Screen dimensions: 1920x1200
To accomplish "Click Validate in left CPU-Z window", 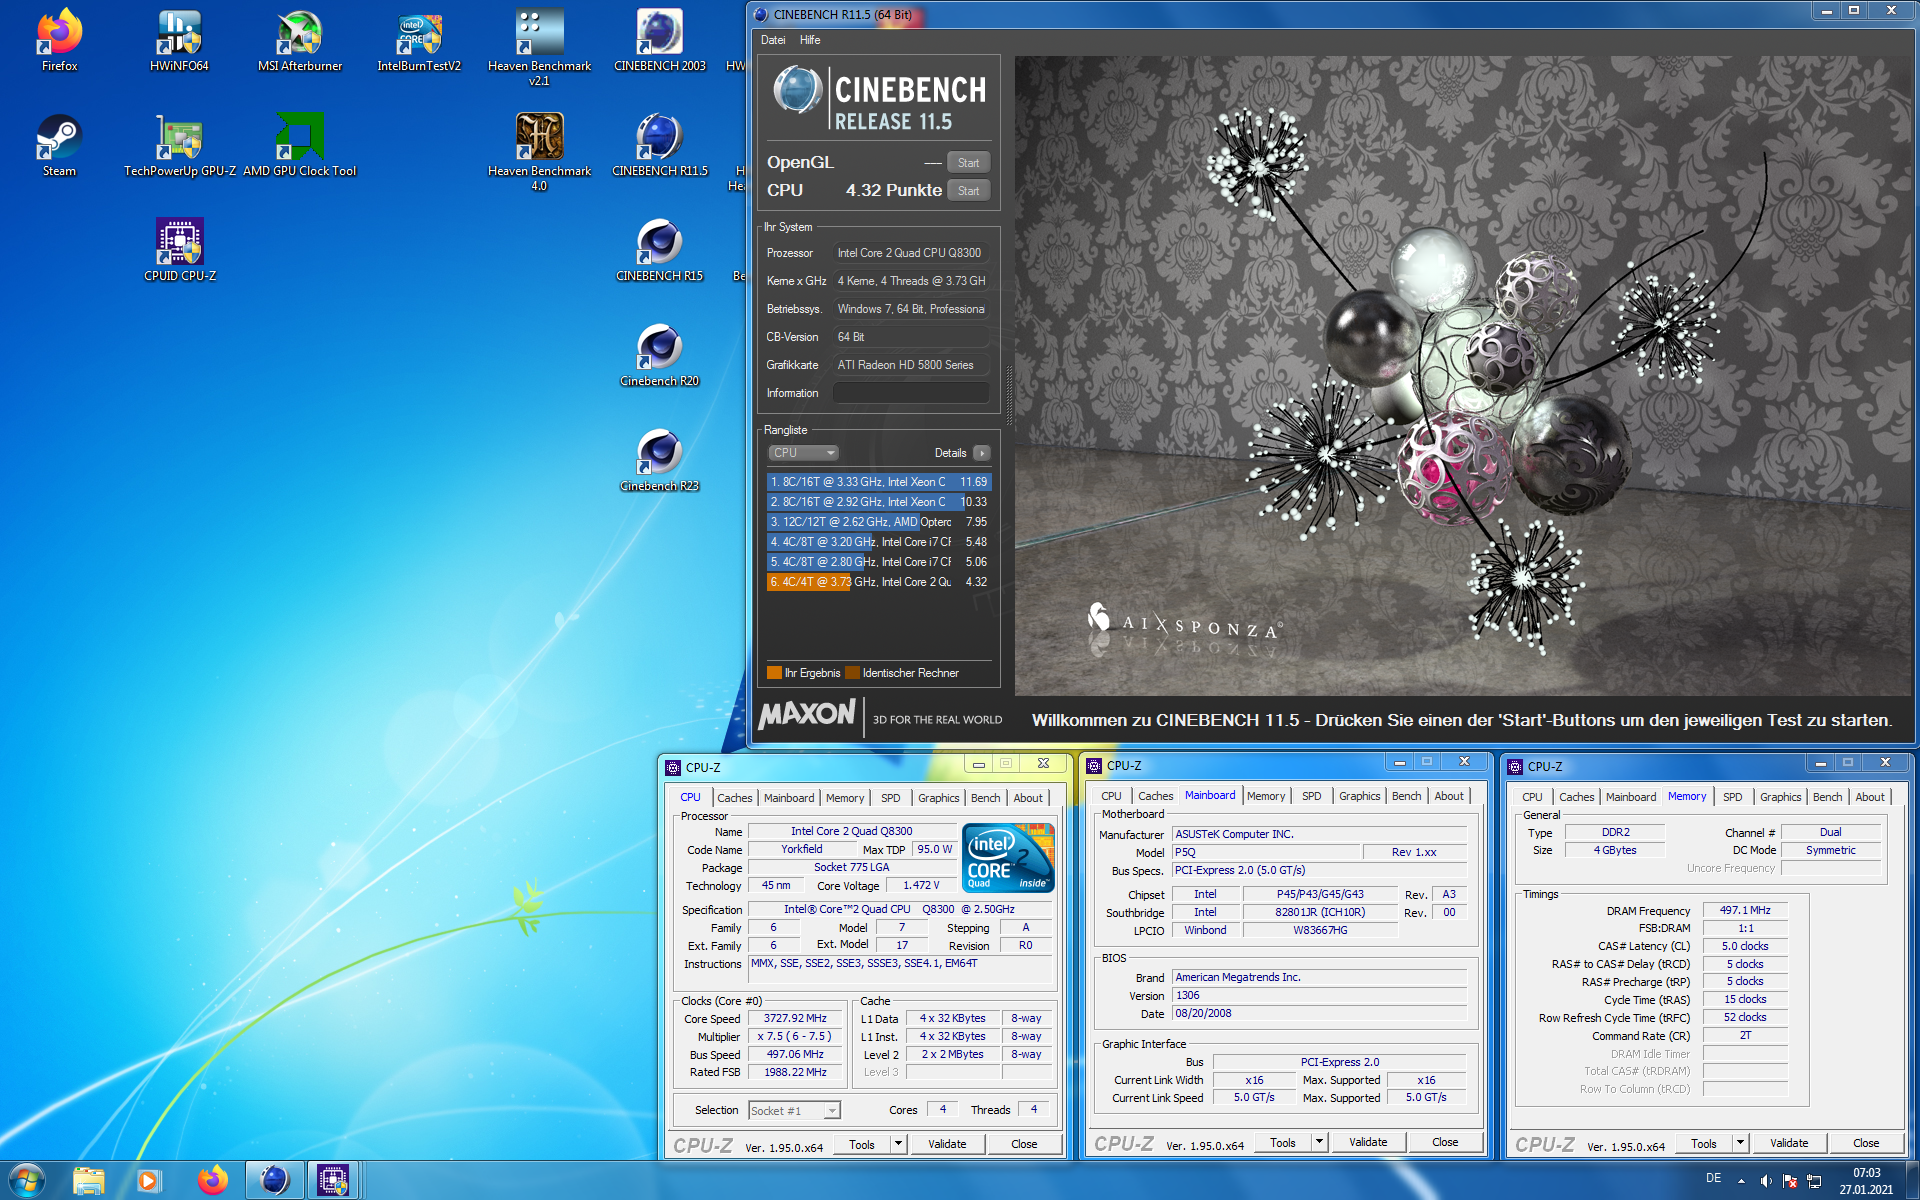I will 947,1144.
